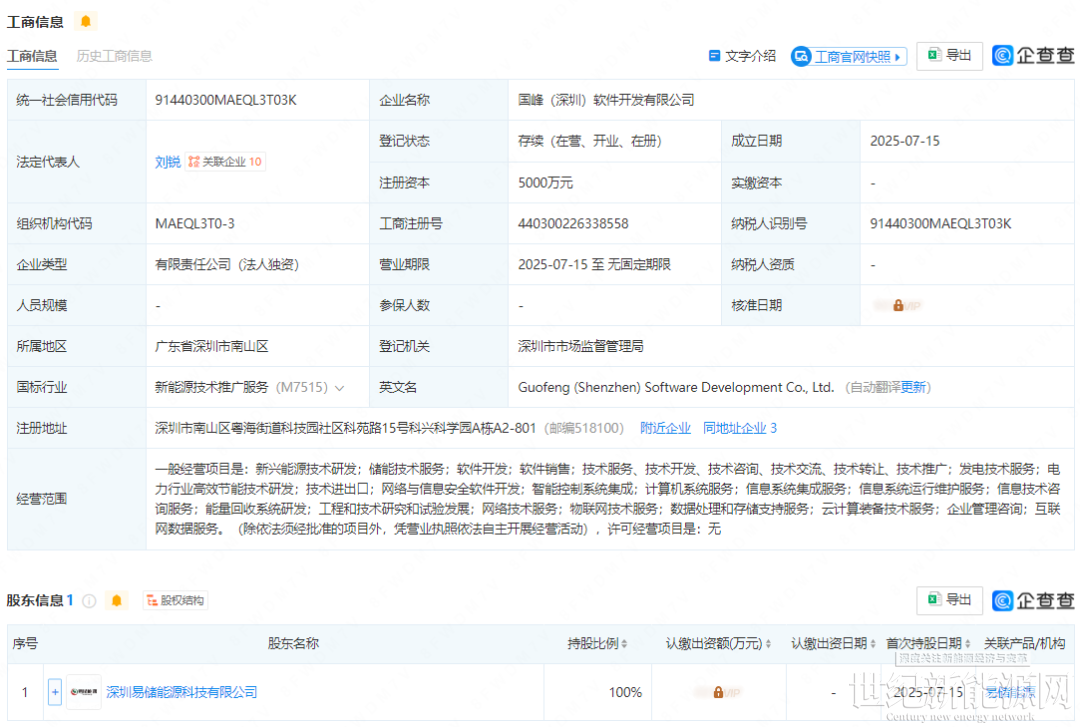Click 工商注册号 value 440300226338558
This screenshot has height=727, width=1080.
tap(573, 223)
